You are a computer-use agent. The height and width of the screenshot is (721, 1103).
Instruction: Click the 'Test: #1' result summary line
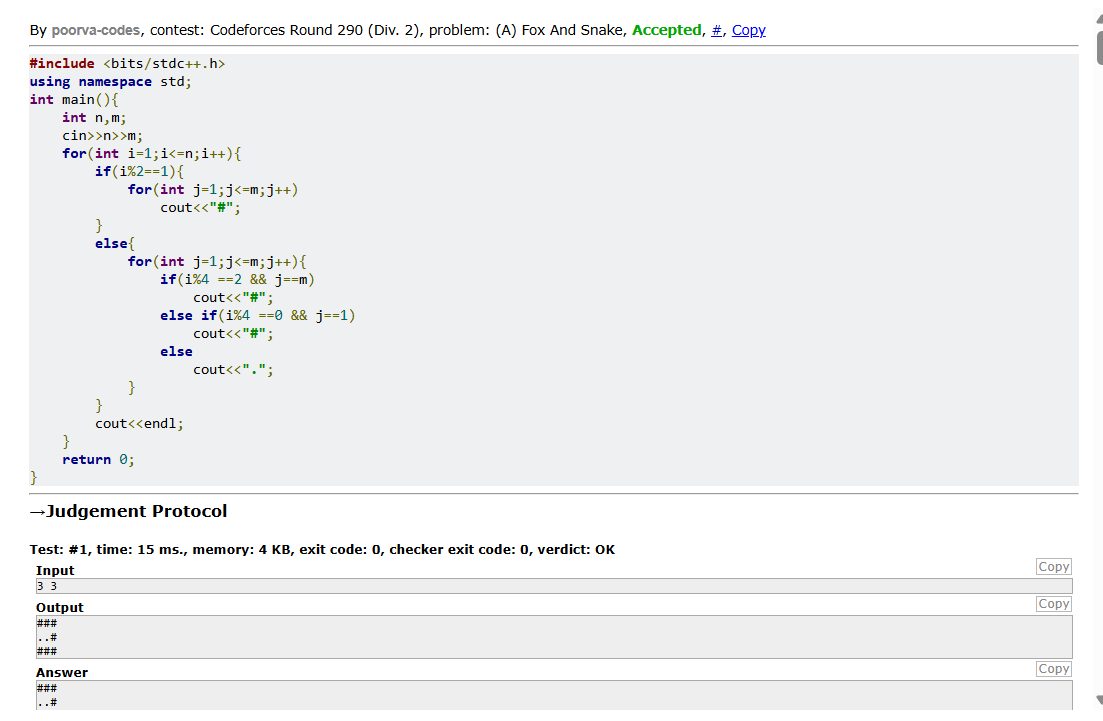point(322,549)
